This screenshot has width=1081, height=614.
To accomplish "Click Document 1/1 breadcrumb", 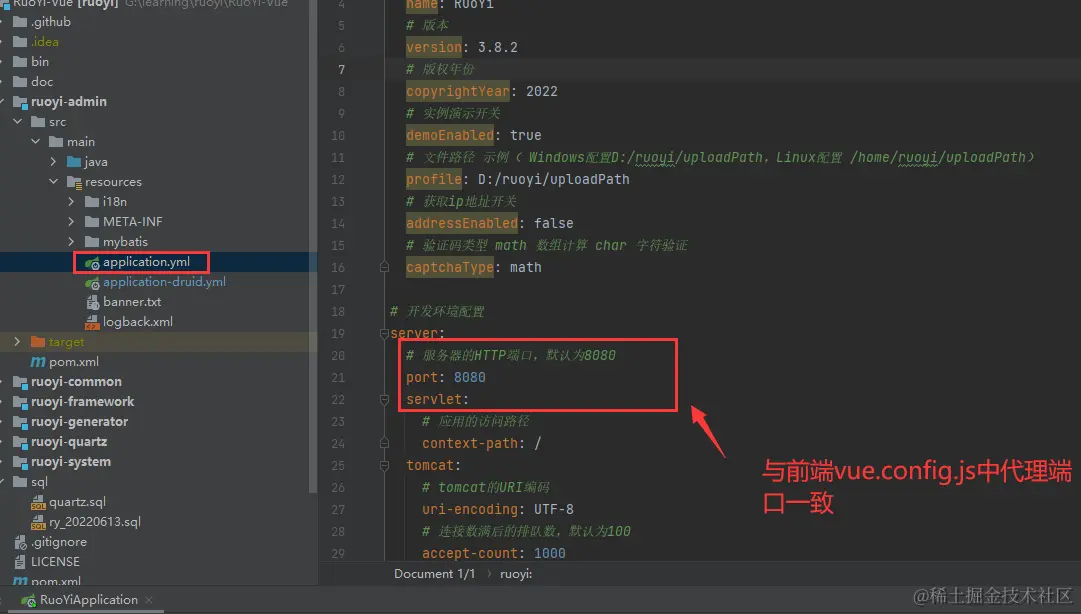I will click(x=434, y=573).
